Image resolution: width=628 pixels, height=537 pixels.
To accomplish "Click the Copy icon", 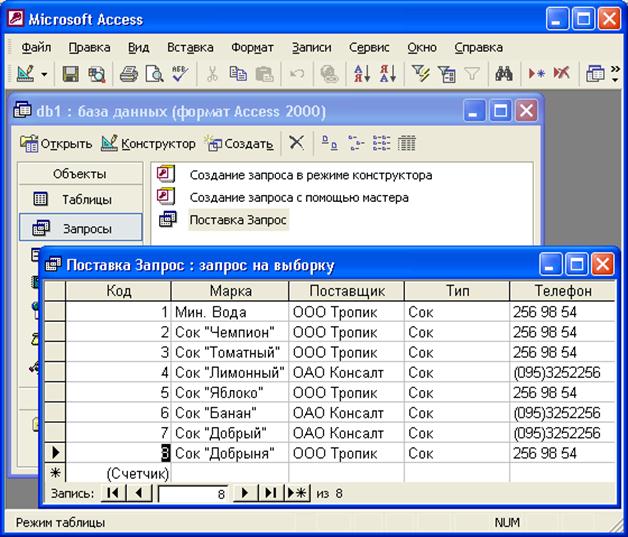I will tap(238, 74).
